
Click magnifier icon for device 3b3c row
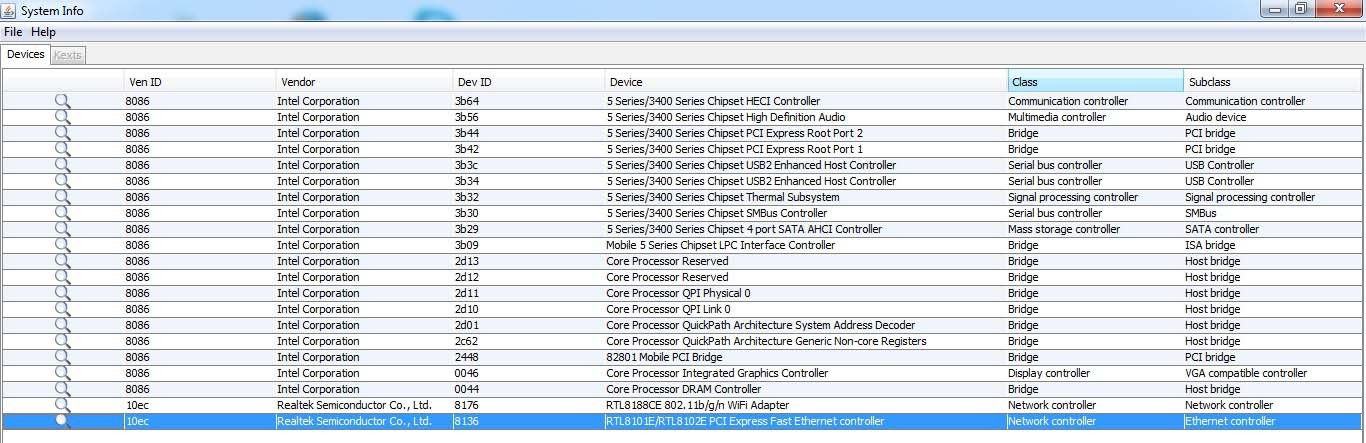[63, 165]
